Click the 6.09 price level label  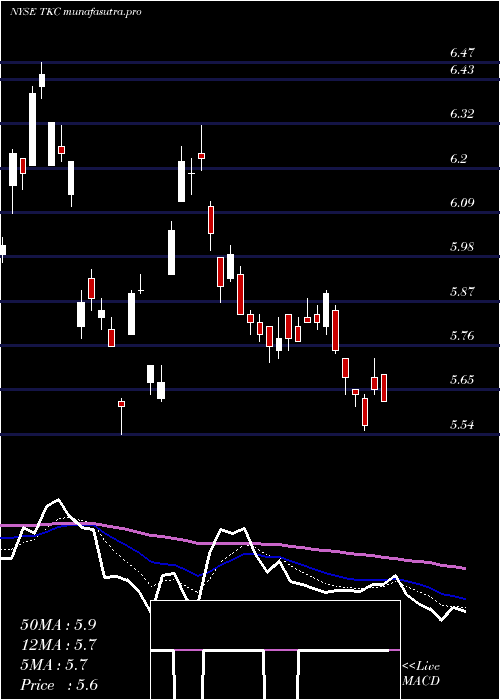click(462, 203)
